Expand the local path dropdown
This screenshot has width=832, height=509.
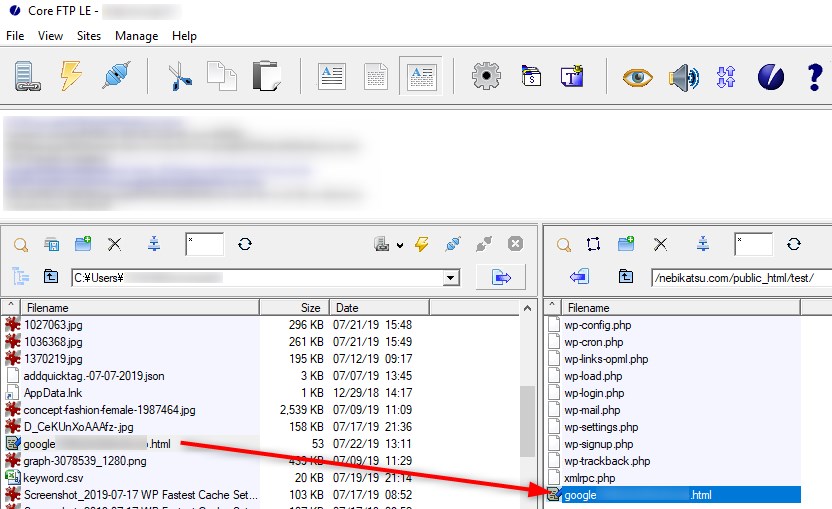click(451, 278)
